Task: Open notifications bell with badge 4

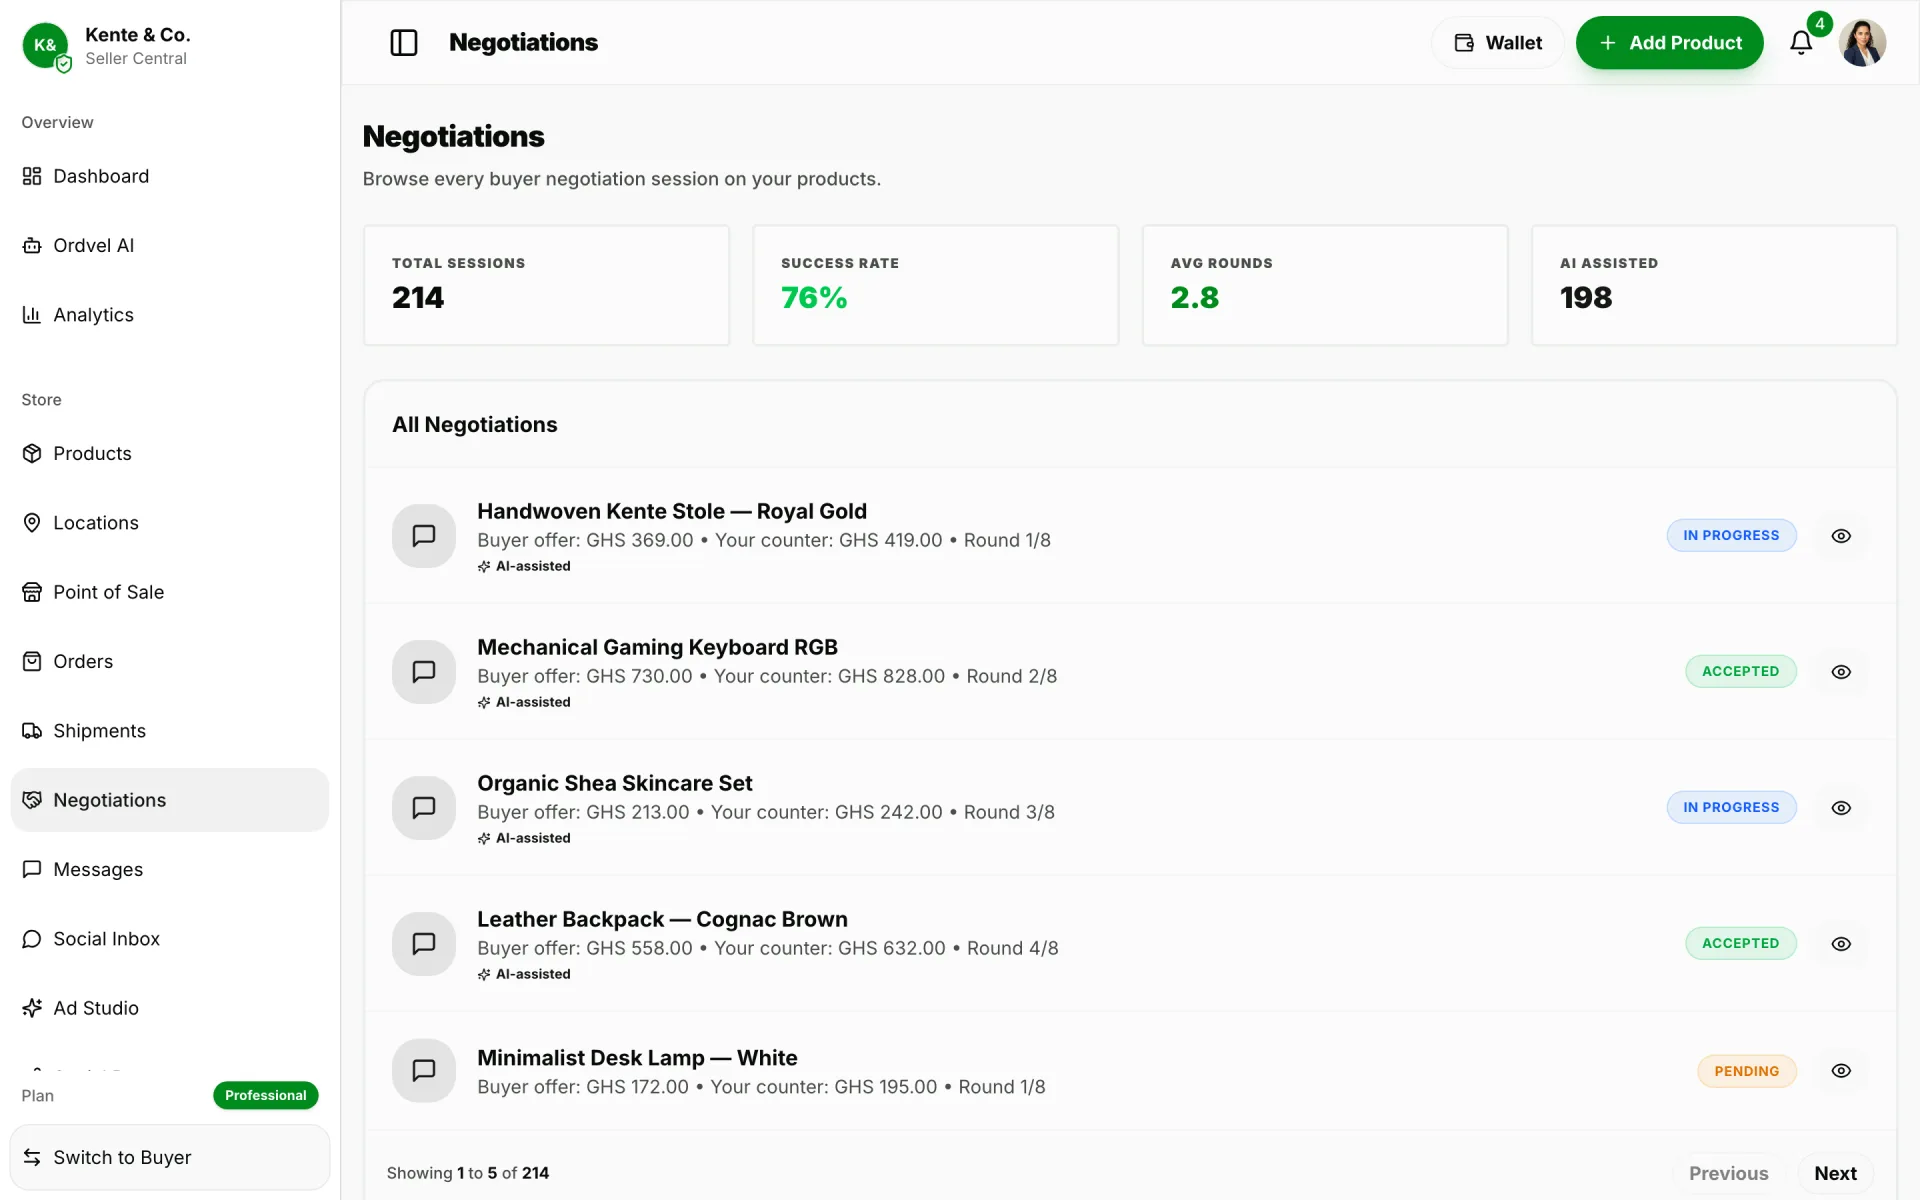Action: (1801, 43)
